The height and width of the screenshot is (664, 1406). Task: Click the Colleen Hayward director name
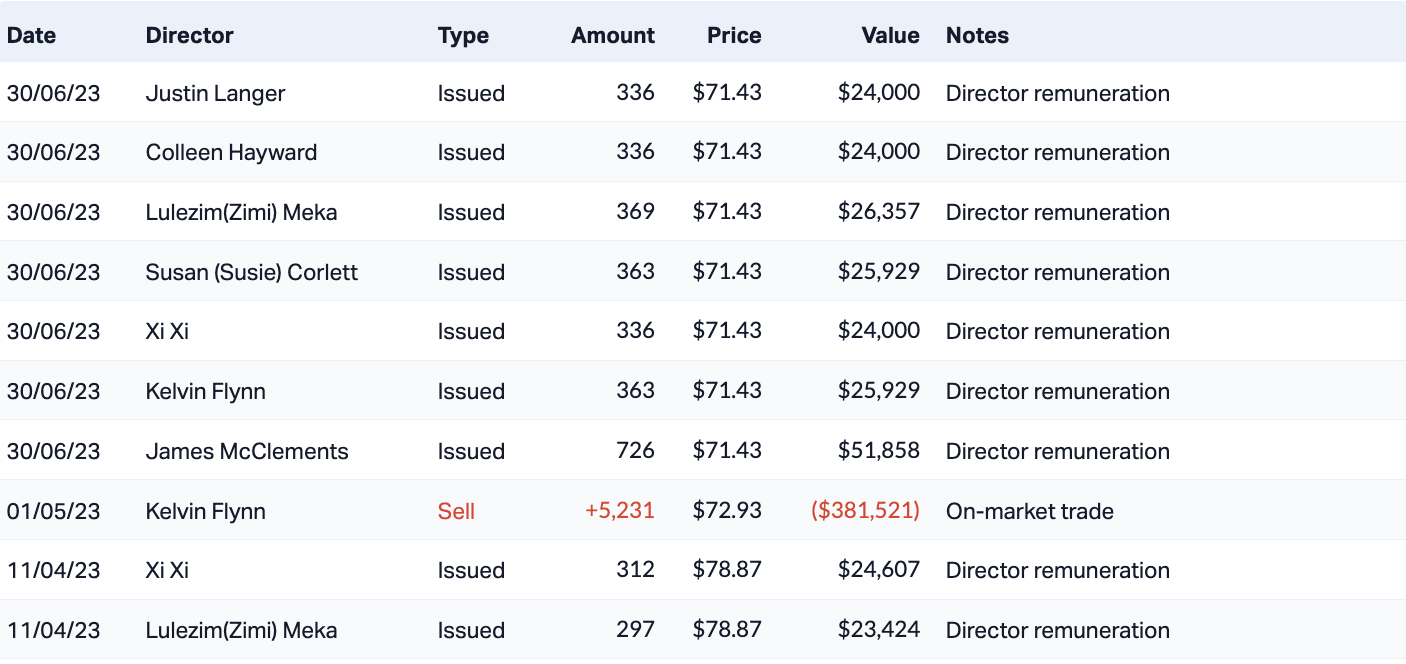231,152
